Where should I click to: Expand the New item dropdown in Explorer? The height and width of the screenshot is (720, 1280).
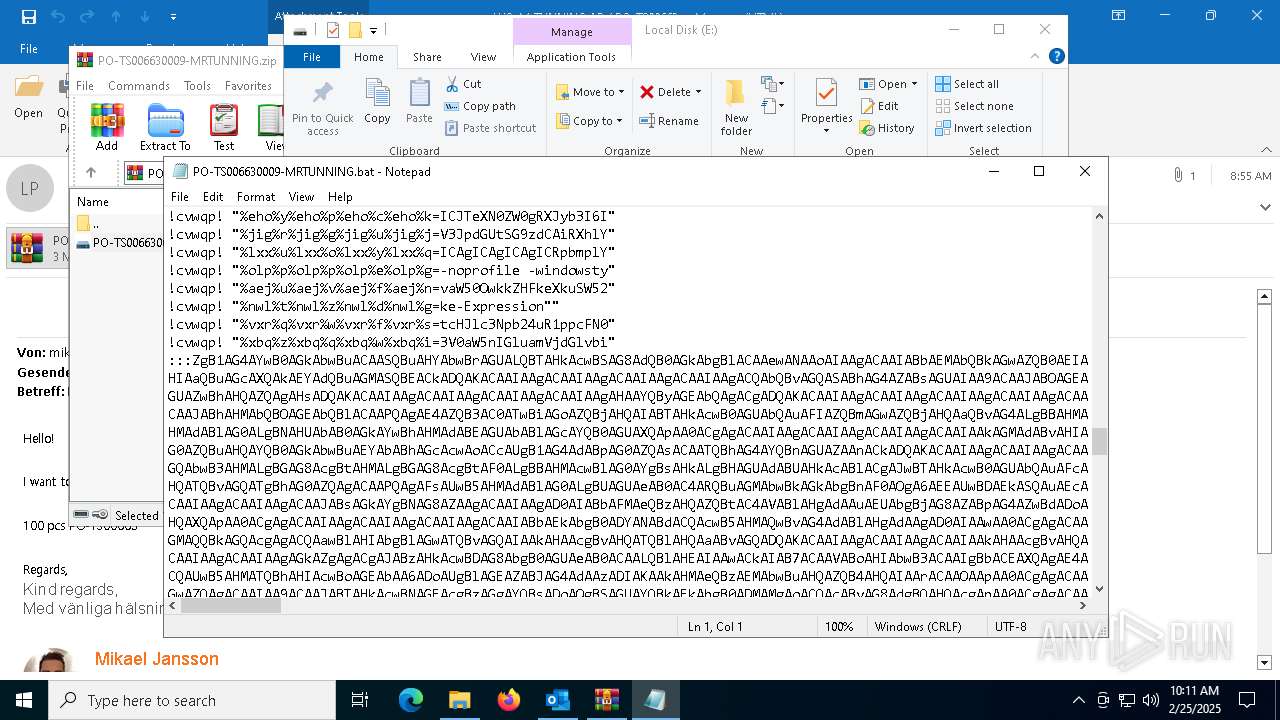pyautogui.click(x=773, y=84)
